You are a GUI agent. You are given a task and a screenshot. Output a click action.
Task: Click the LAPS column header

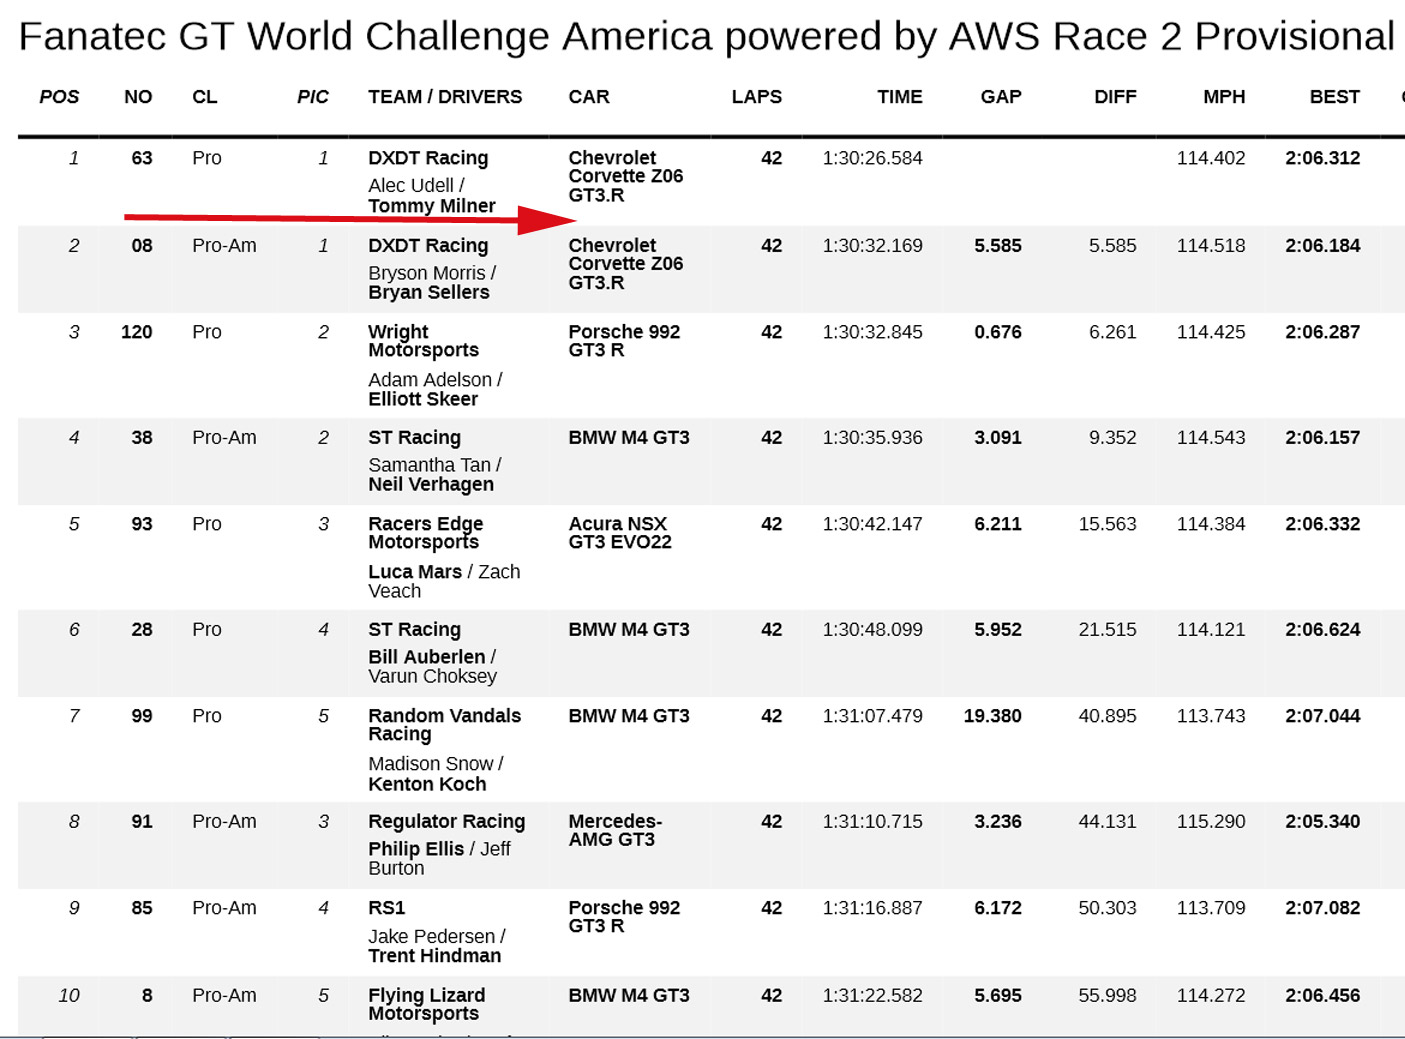[756, 97]
